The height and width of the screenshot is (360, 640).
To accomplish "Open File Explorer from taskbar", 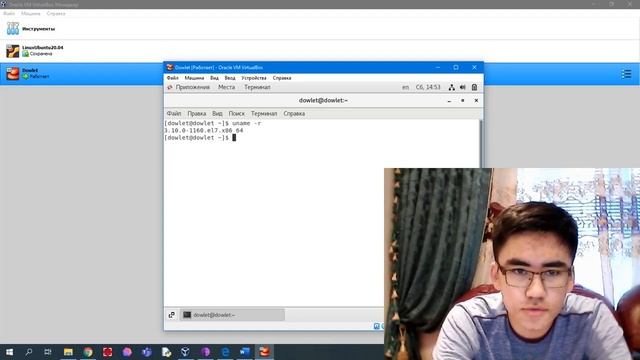I will (x=68, y=352).
